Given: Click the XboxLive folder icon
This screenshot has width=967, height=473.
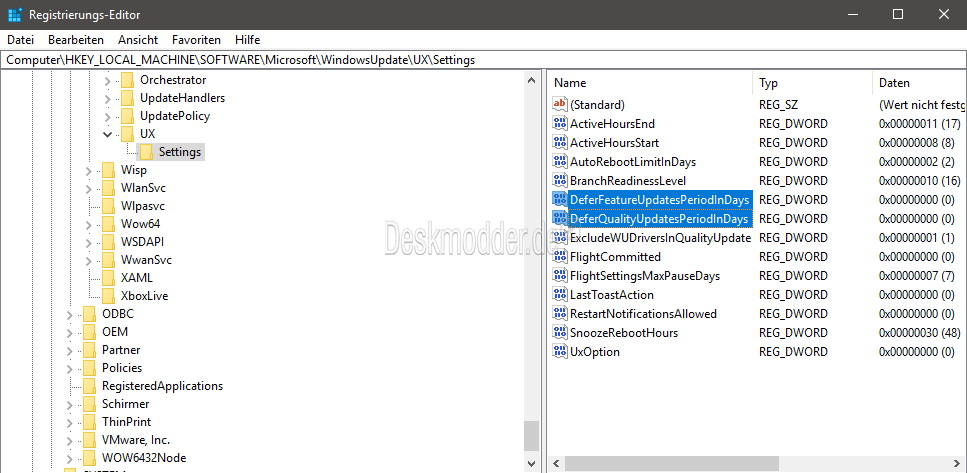Looking at the screenshot, I should (109, 296).
